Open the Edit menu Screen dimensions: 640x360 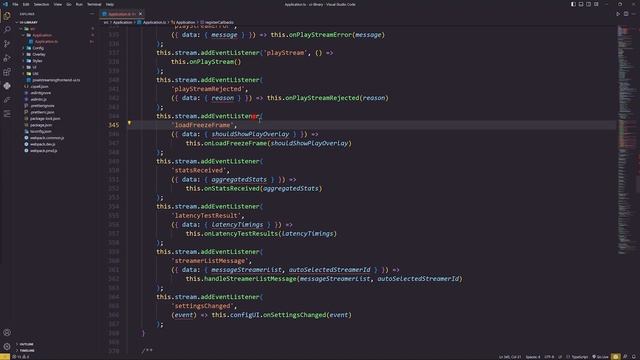(26, 4)
